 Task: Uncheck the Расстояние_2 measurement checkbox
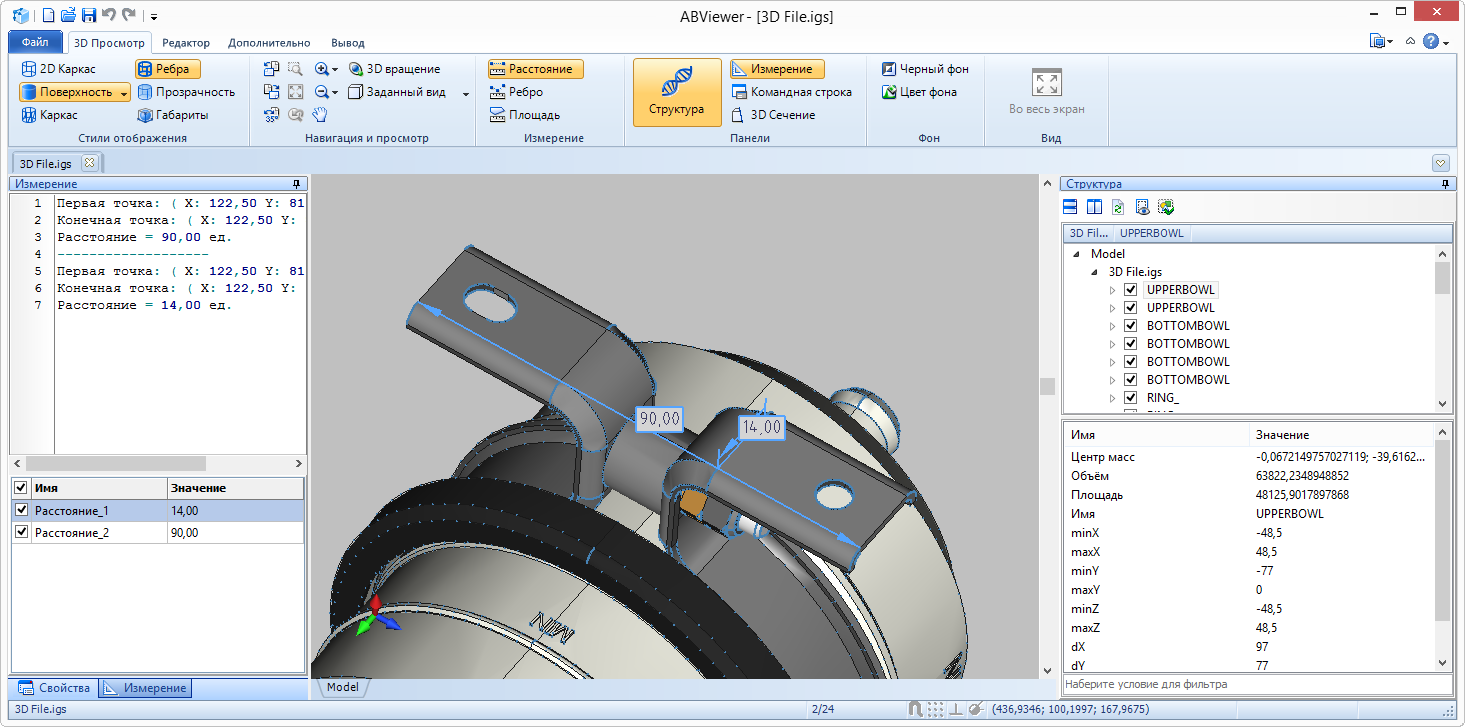21,533
